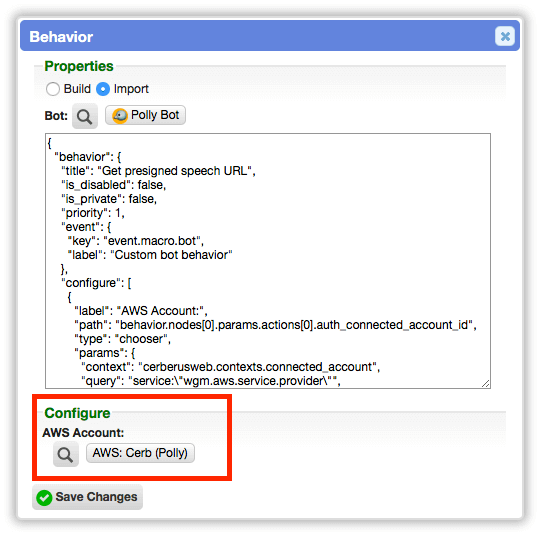Grab the textarea resize handle corner
544x542 pixels.
(x=486, y=383)
